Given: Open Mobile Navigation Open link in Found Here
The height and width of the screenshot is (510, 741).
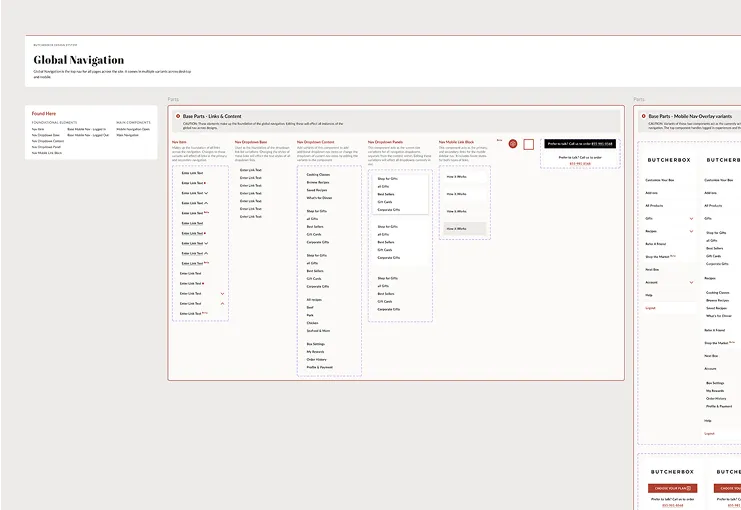Looking at the screenshot, I should [133, 129].
